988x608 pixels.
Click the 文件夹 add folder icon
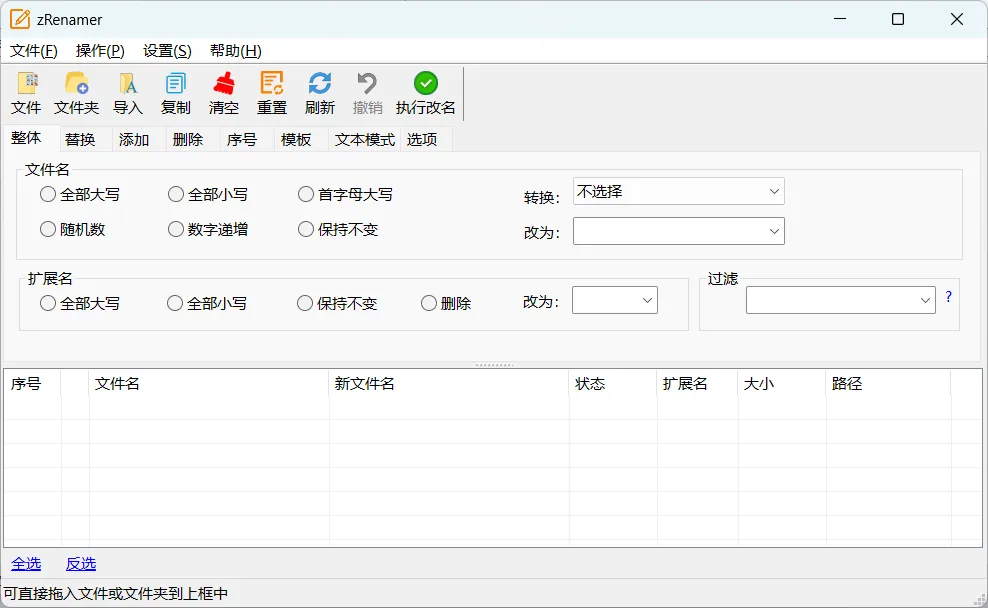[76, 93]
